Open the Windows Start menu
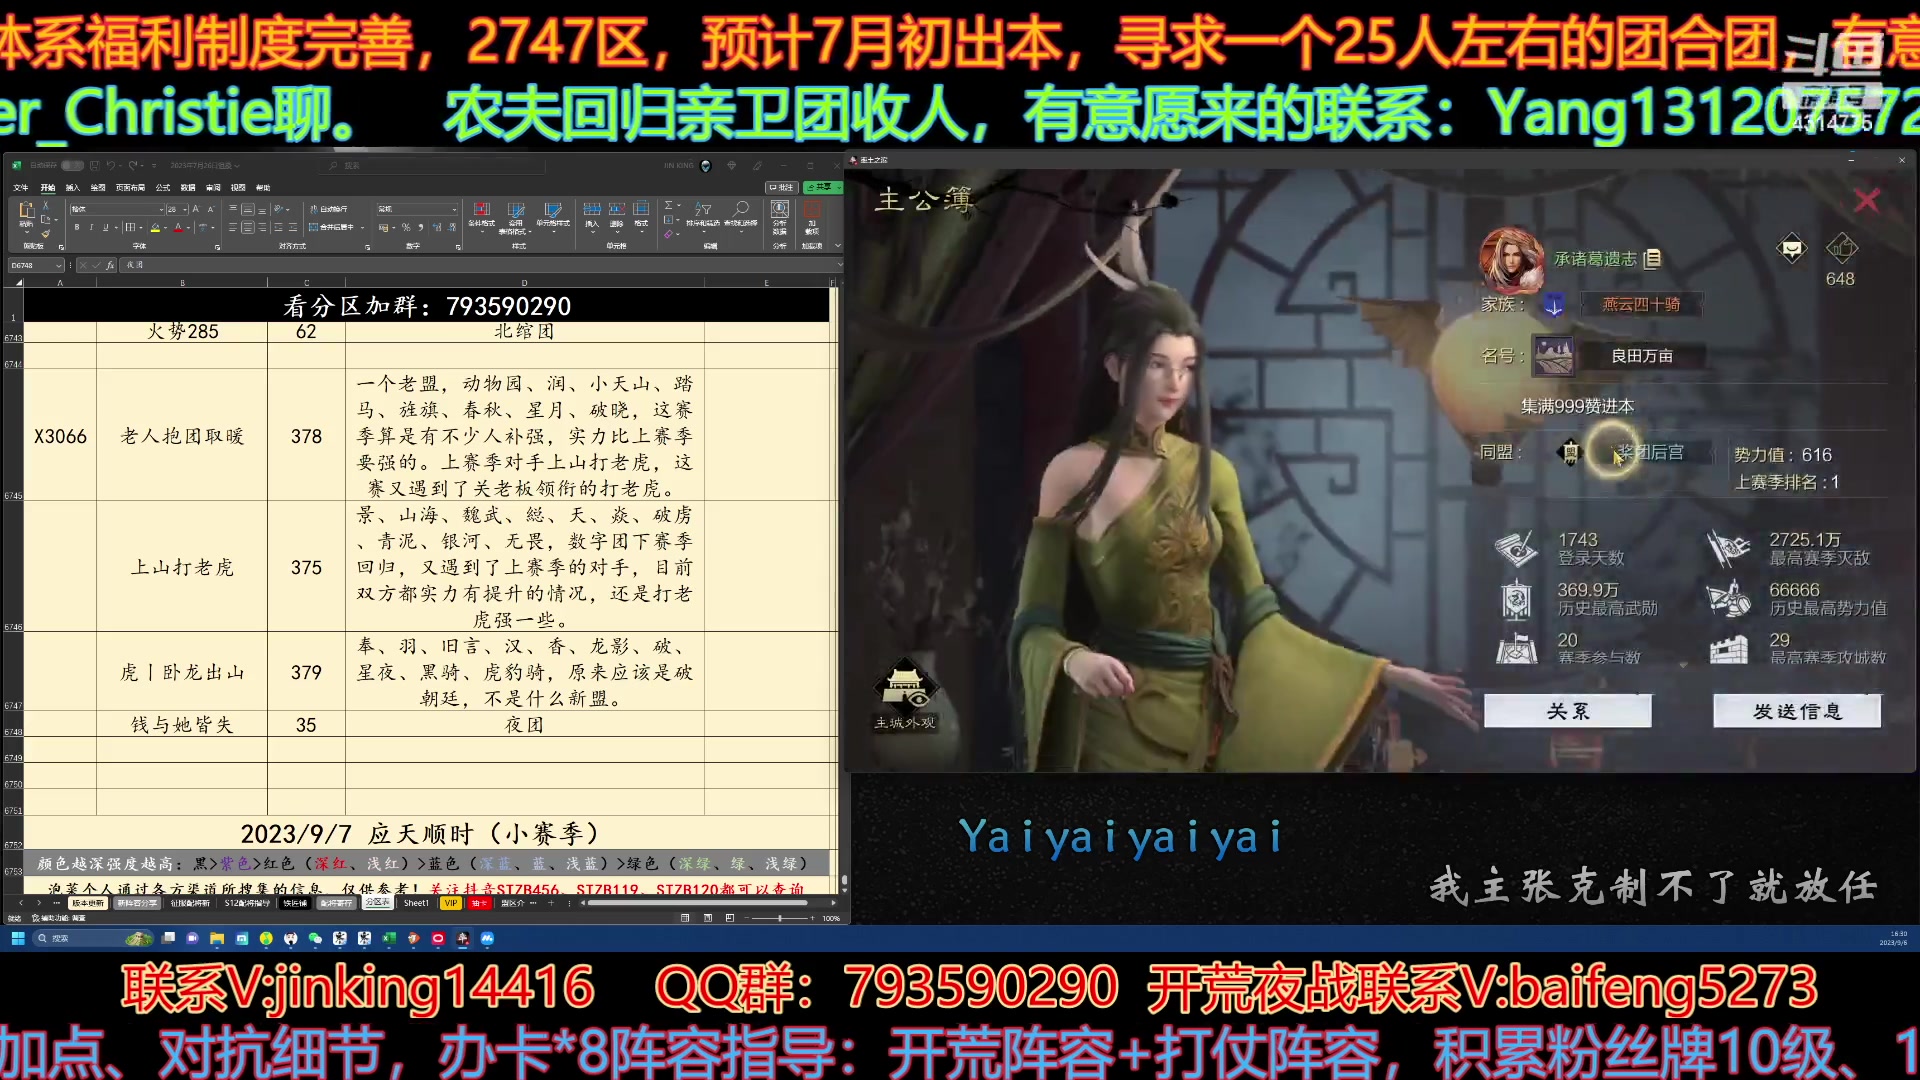Viewport: 1920px width, 1080px height. point(17,938)
